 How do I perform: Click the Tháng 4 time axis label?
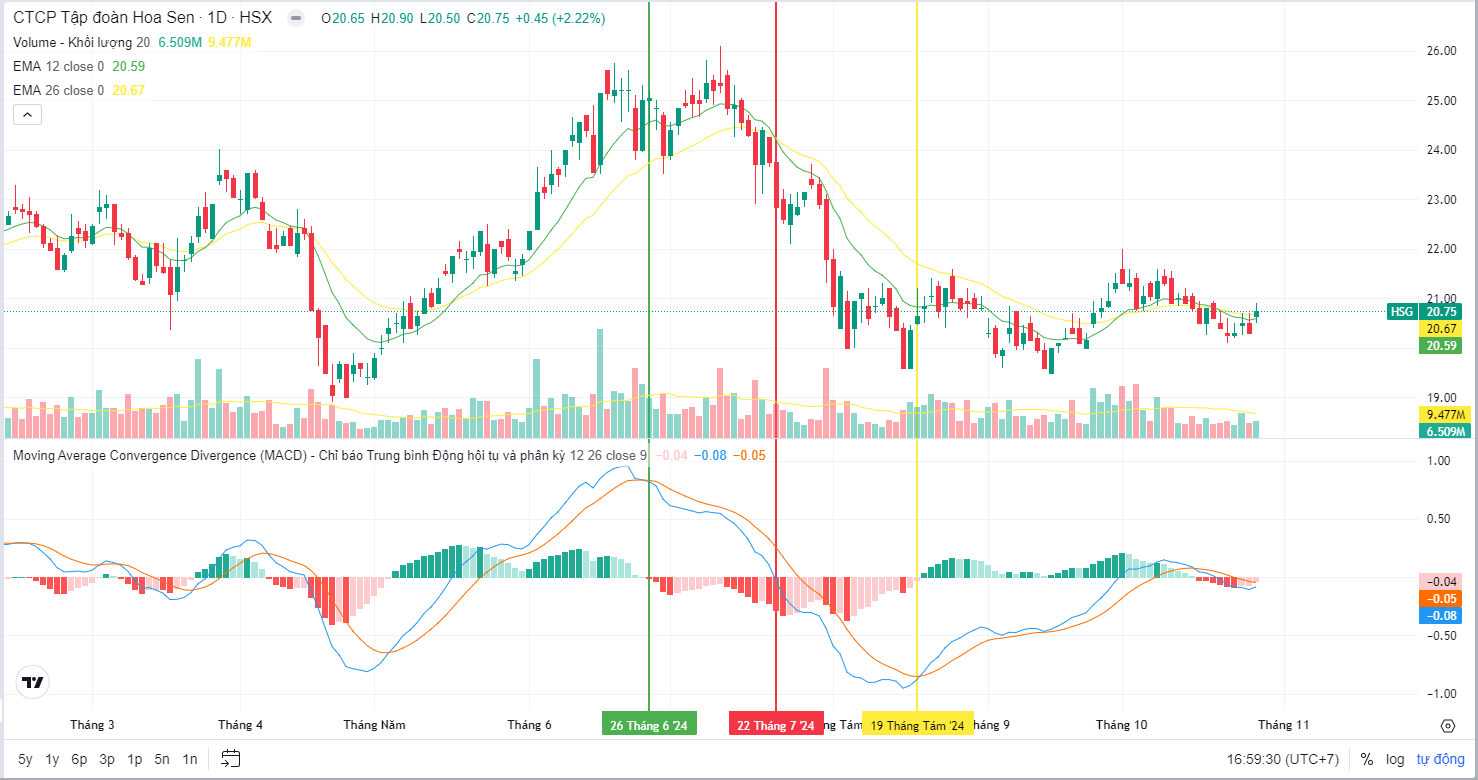point(241,725)
